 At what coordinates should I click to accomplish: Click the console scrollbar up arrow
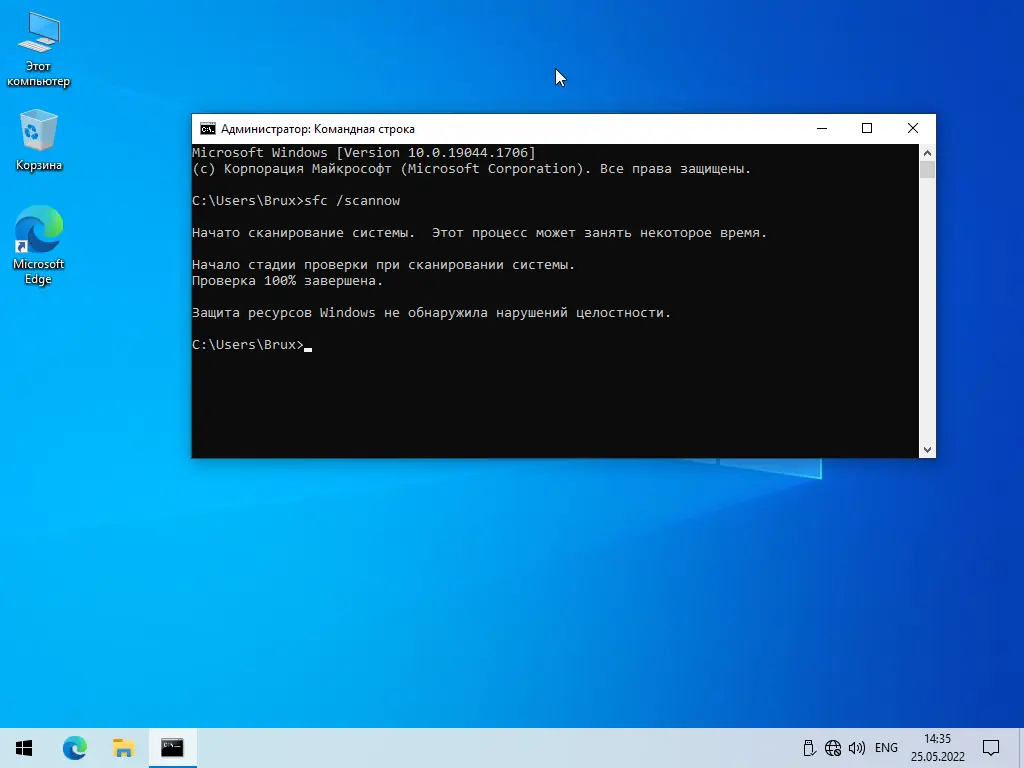[927, 153]
